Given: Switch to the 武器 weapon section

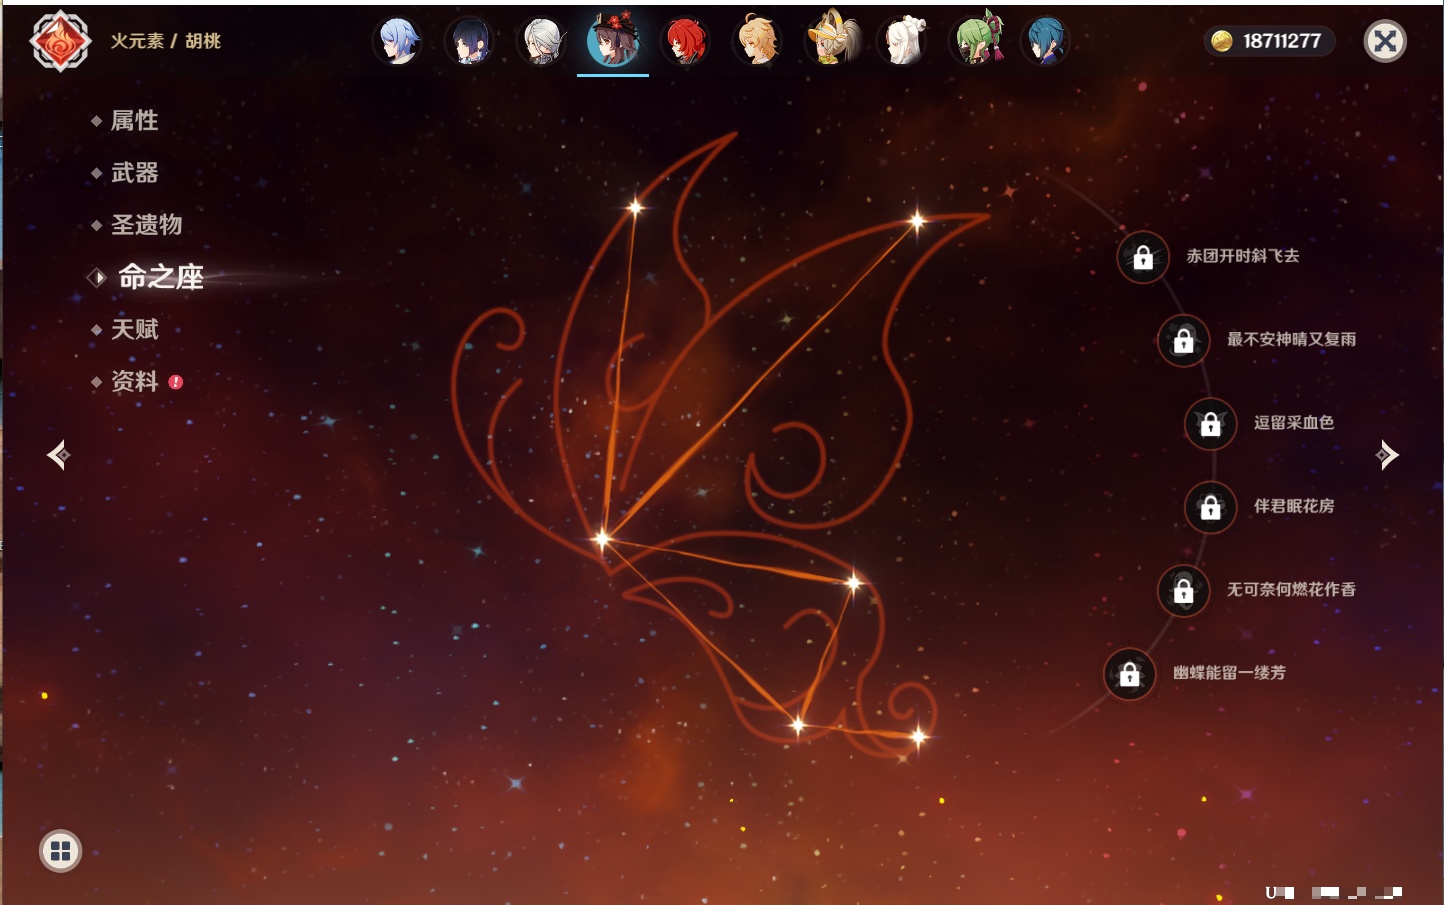Looking at the screenshot, I should pos(134,173).
